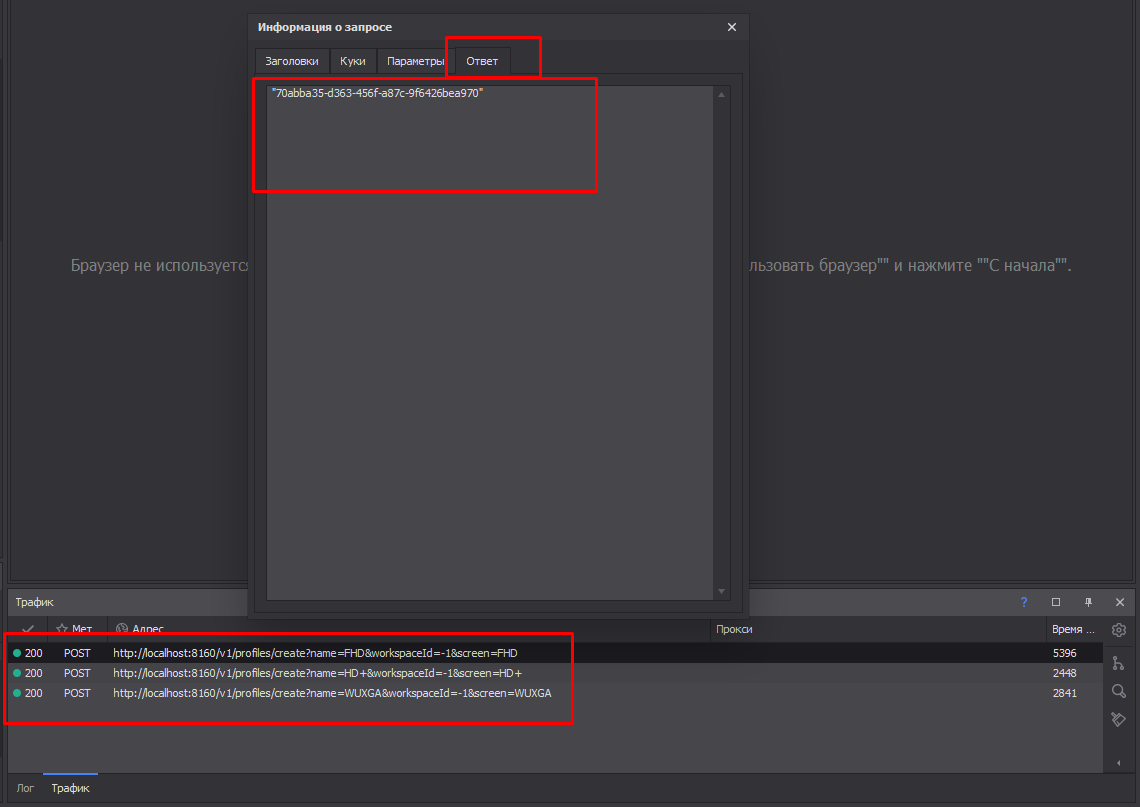Click the response scrollbar up arrow

pos(721,95)
